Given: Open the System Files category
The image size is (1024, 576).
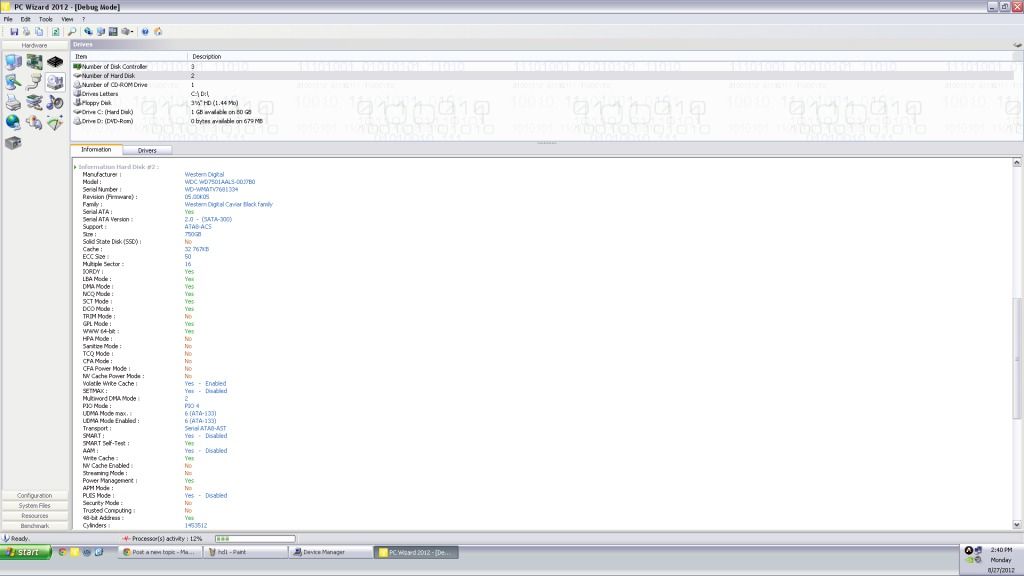Looking at the screenshot, I should point(35,505).
